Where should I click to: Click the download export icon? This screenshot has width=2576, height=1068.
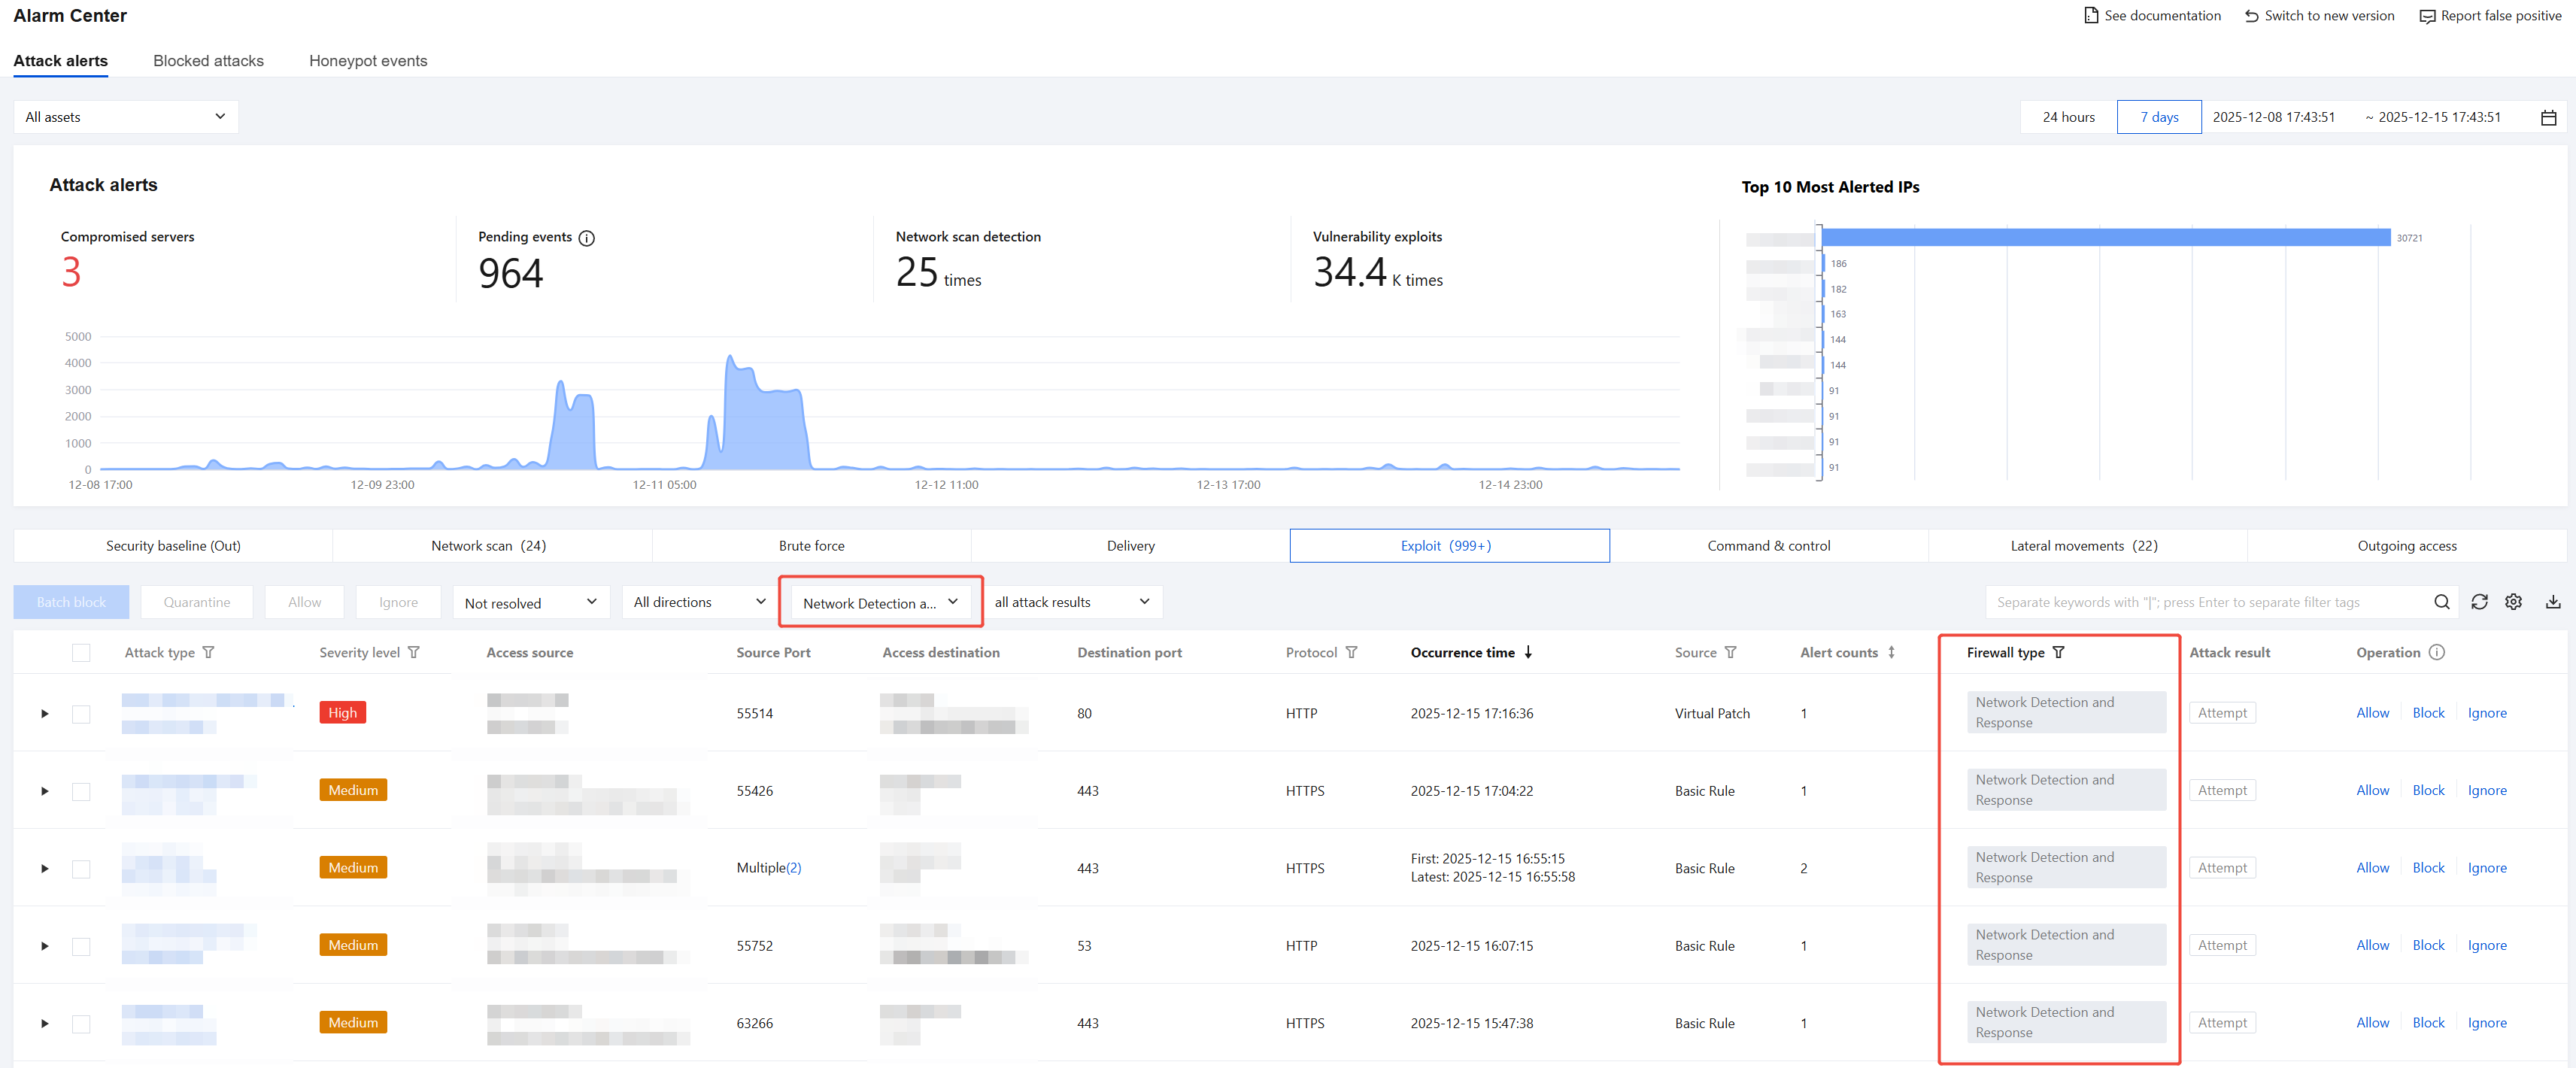(x=2552, y=602)
